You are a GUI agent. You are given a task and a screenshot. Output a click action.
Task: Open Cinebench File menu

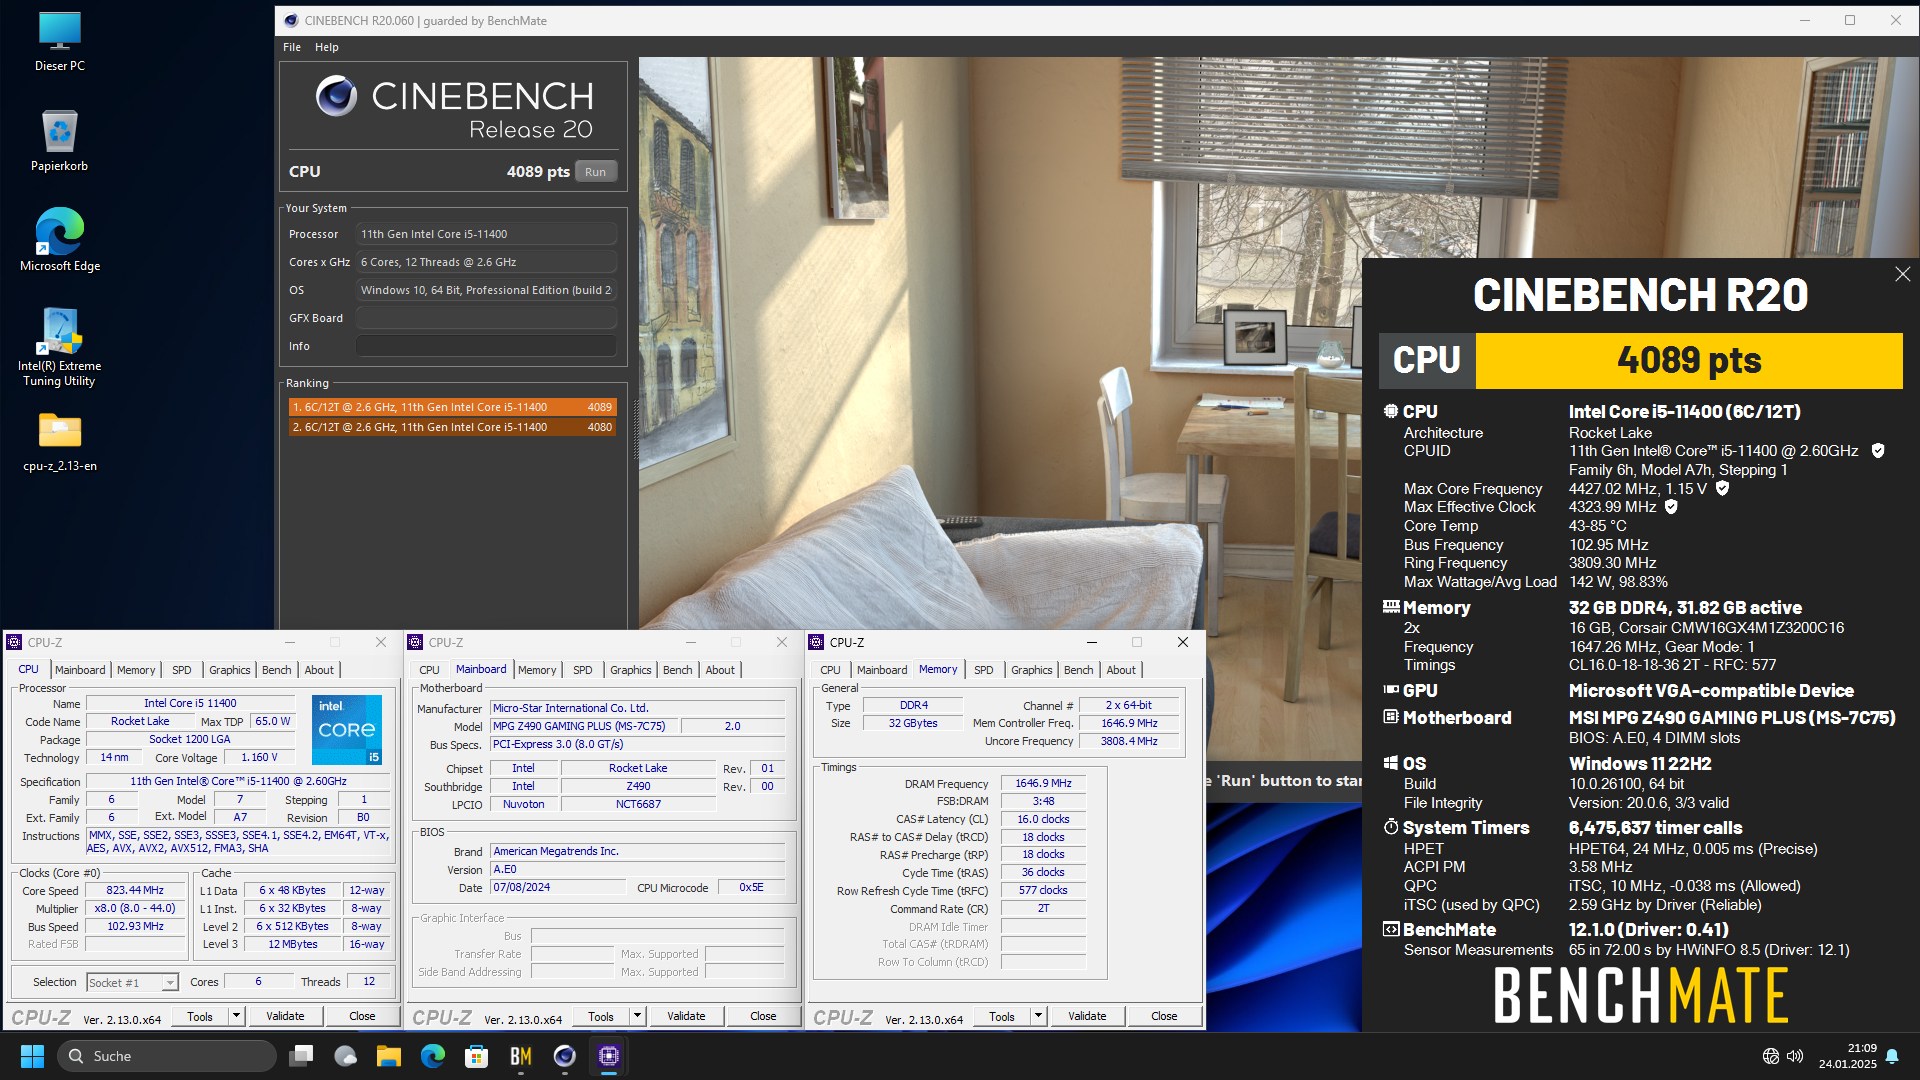pos(292,47)
